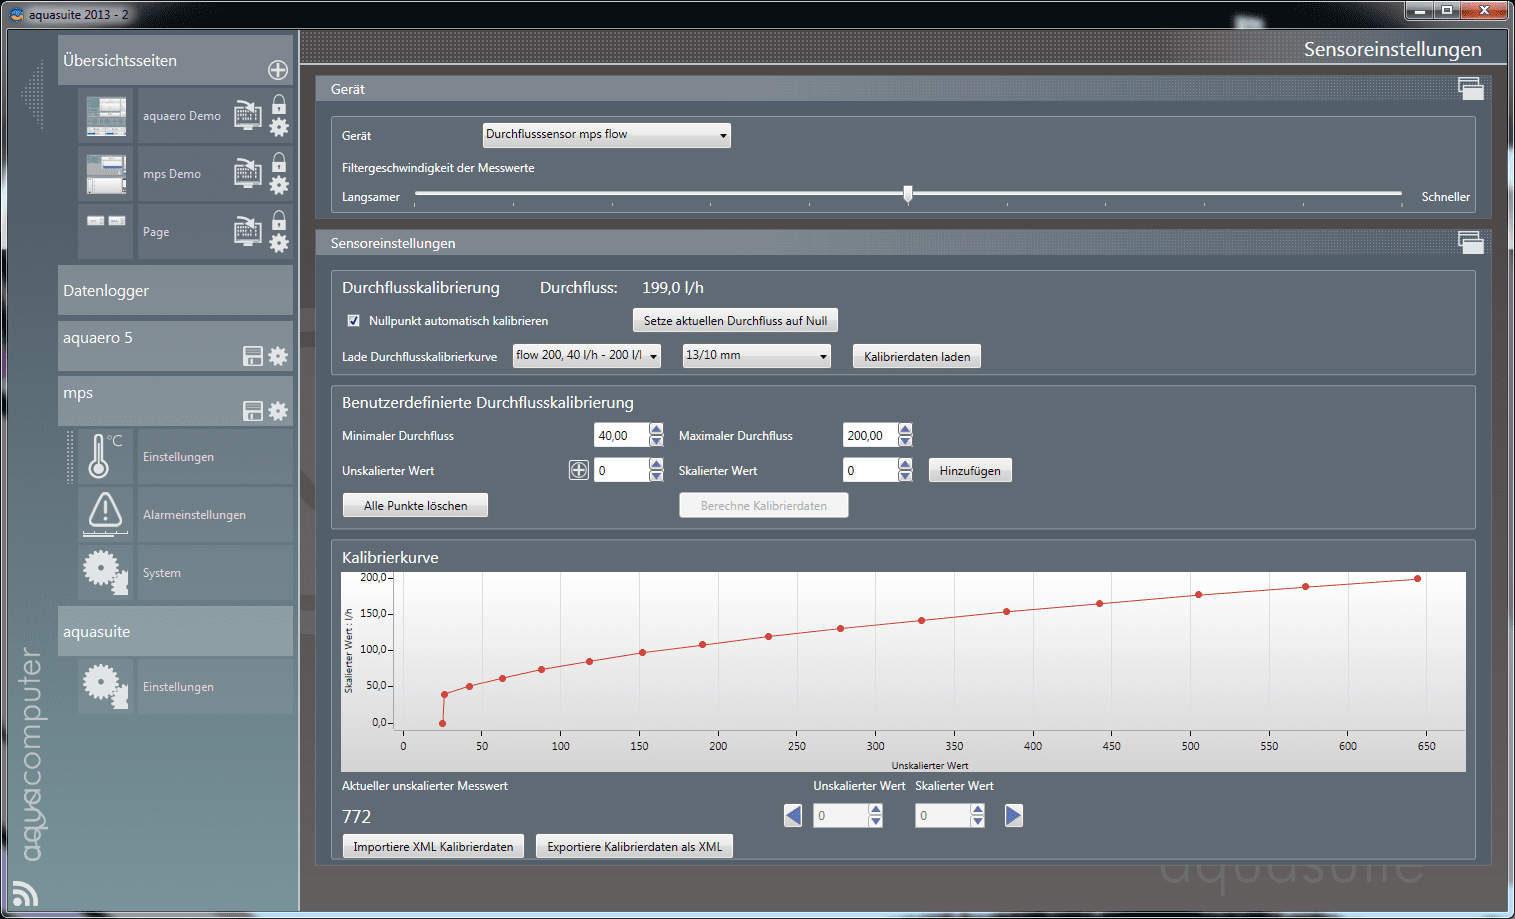
Task: Open aquaero Demo page thumbnail
Action: coord(106,116)
